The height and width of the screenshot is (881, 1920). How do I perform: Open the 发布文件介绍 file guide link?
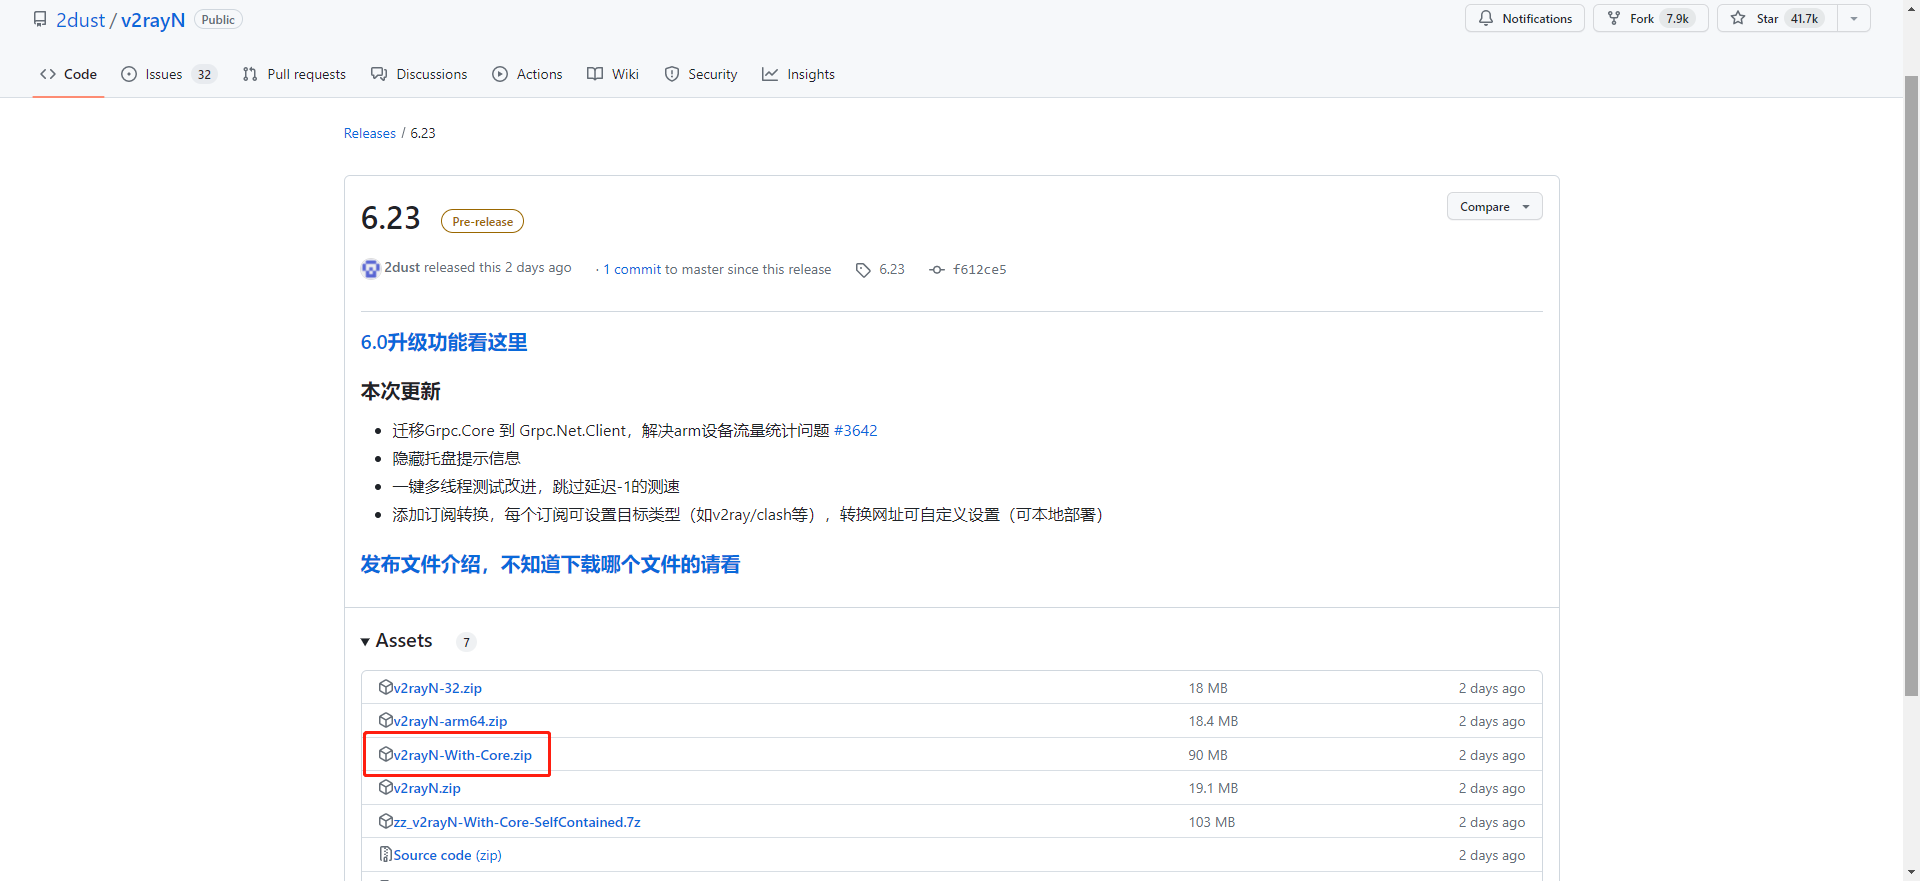(550, 564)
